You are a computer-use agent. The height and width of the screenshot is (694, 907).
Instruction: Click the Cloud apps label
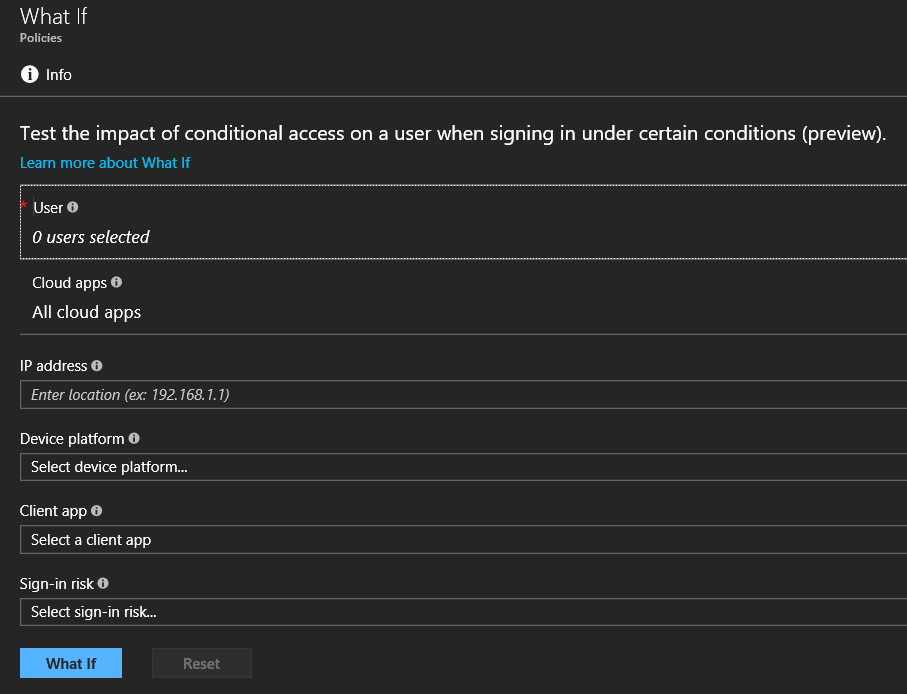70,283
